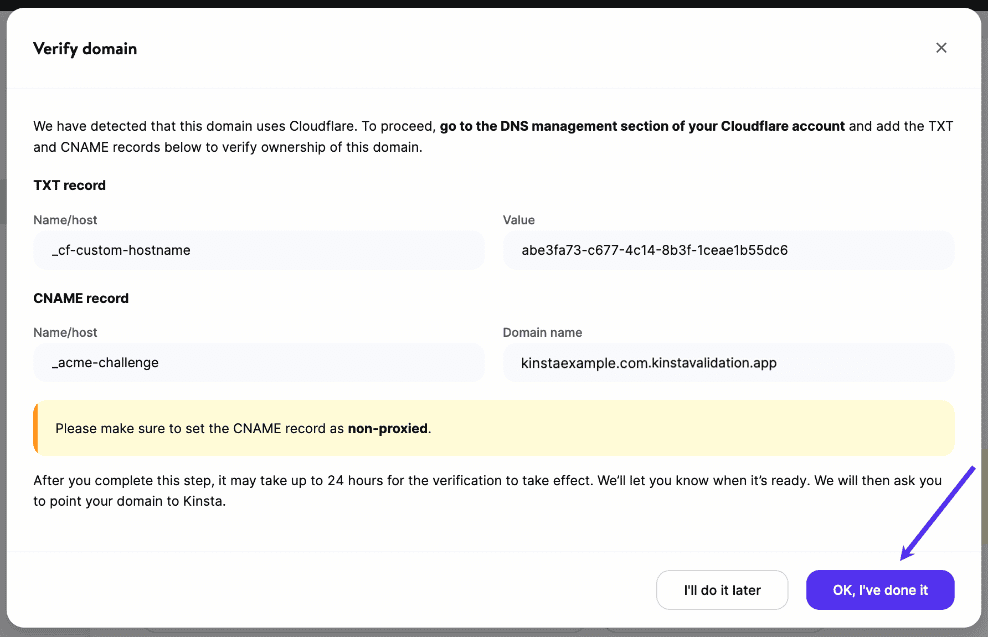Screen dimensions: 988x637
Task: Click the Domain name label
Action: point(542,332)
